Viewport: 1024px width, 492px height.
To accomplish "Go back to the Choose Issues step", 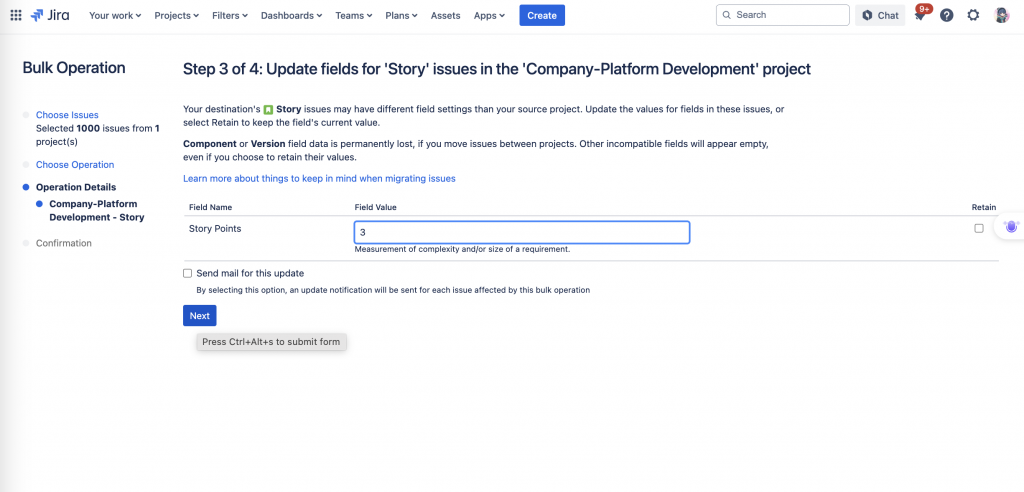I will tap(67, 115).
